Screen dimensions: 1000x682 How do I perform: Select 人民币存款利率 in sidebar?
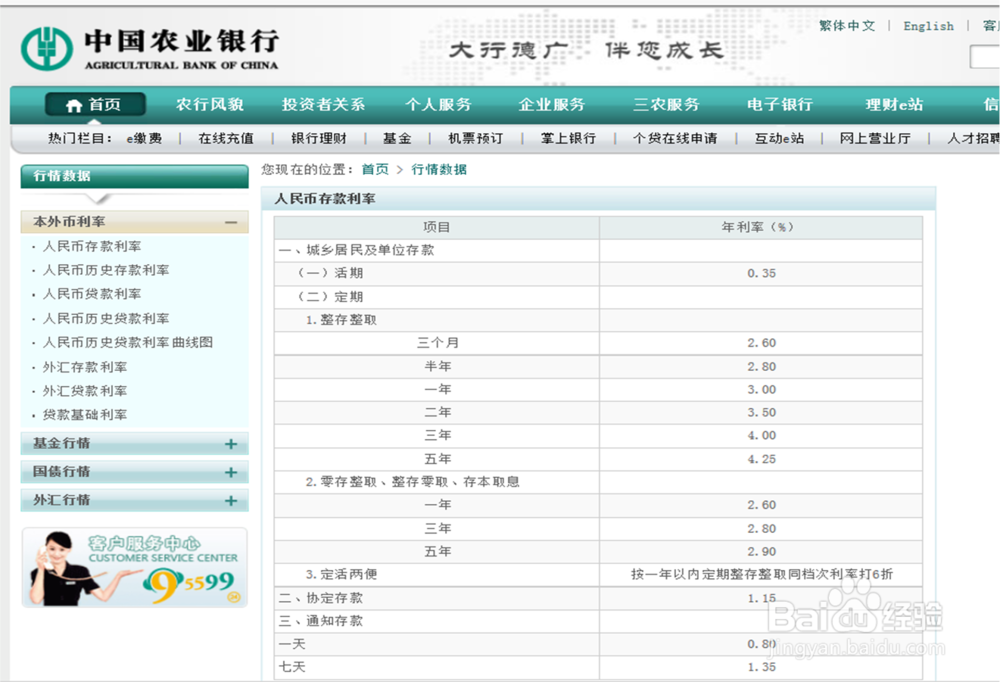tap(92, 246)
